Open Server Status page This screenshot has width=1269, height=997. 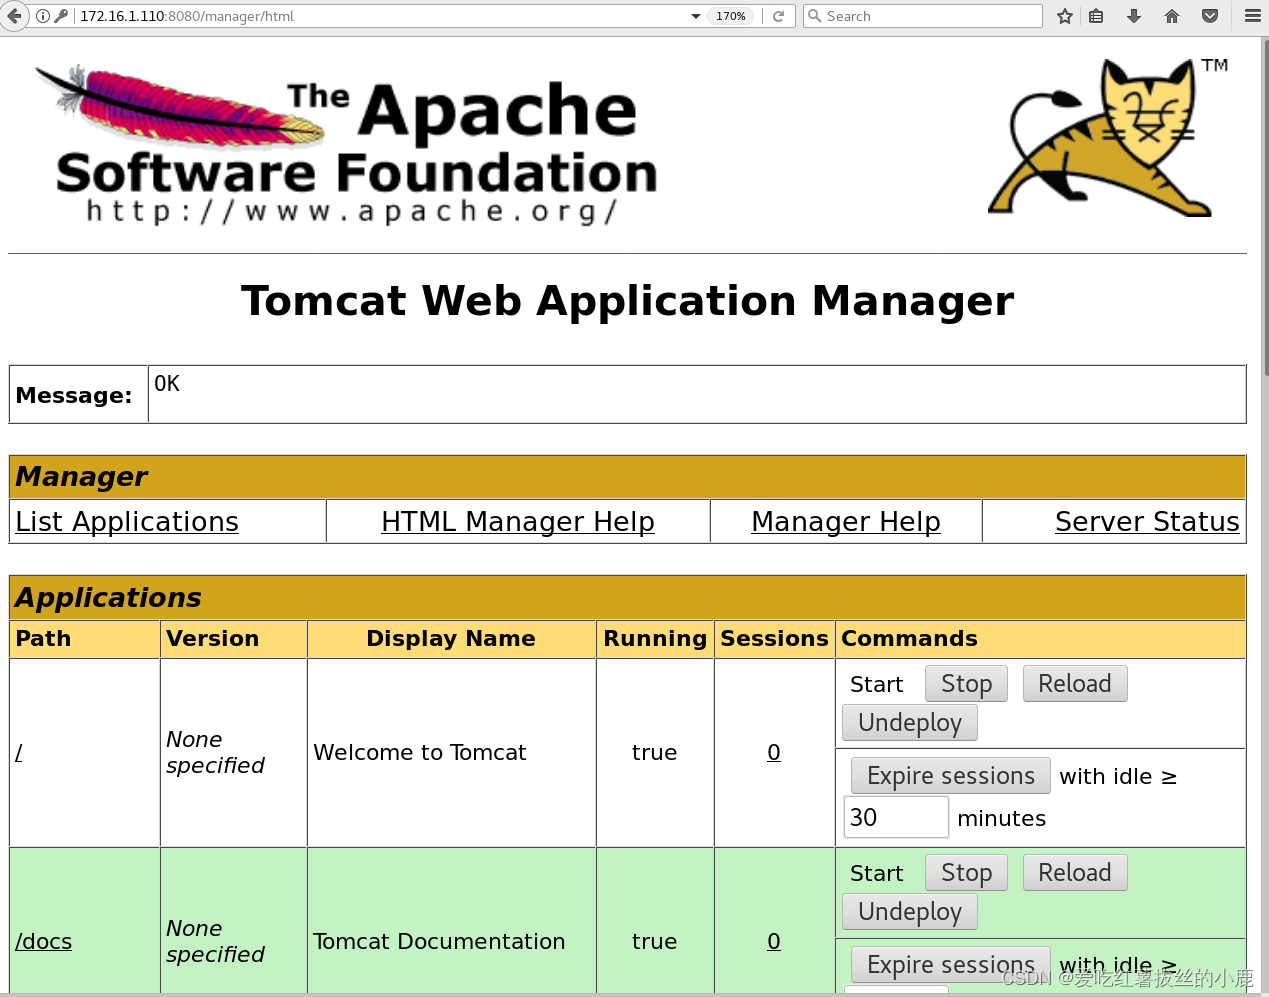[1147, 521]
